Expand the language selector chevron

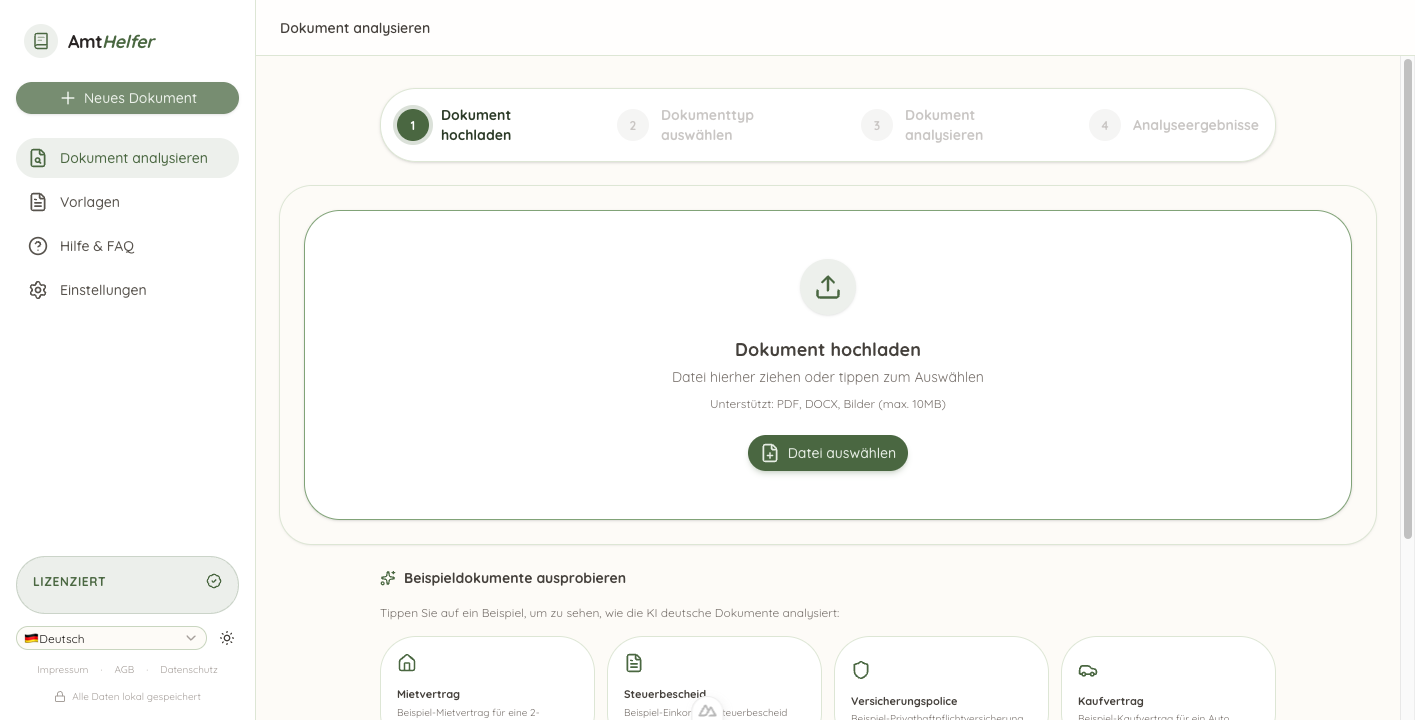(191, 638)
